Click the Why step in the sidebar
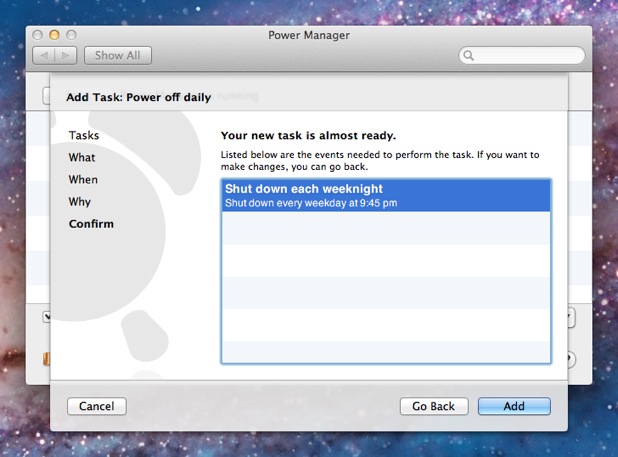Image resolution: width=618 pixels, height=457 pixels. pyautogui.click(x=80, y=202)
